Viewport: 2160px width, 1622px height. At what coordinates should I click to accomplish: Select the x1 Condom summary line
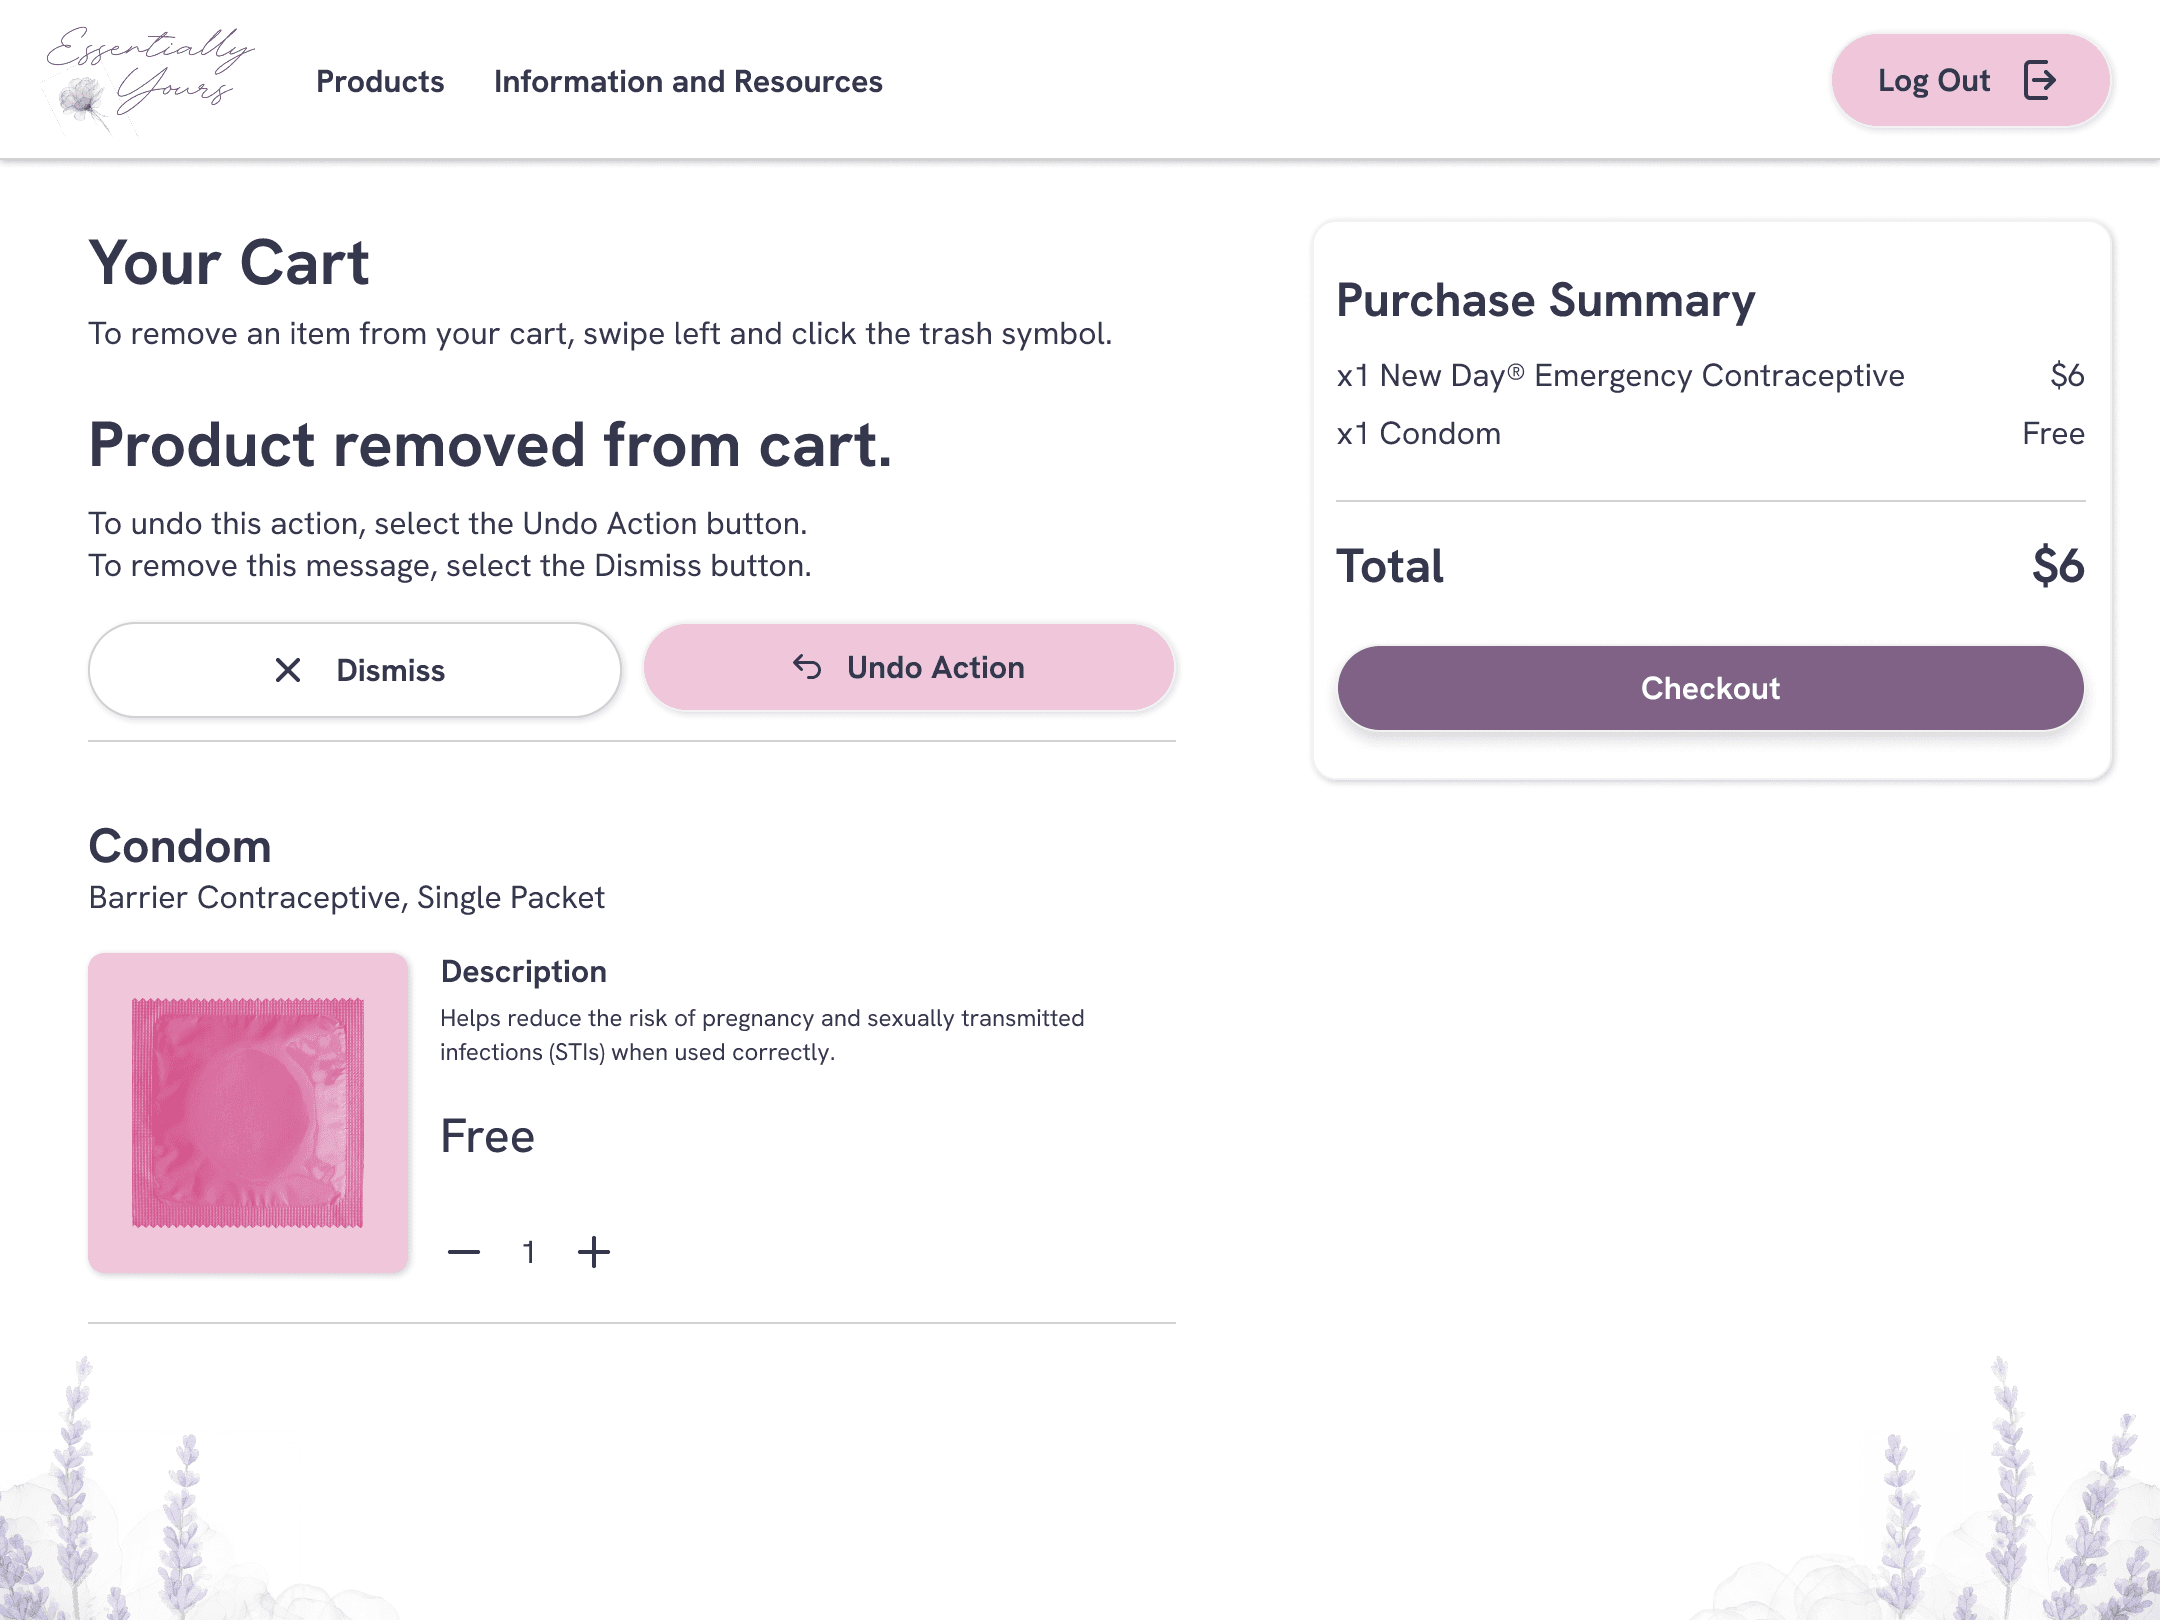click(x=1710, y=433)
